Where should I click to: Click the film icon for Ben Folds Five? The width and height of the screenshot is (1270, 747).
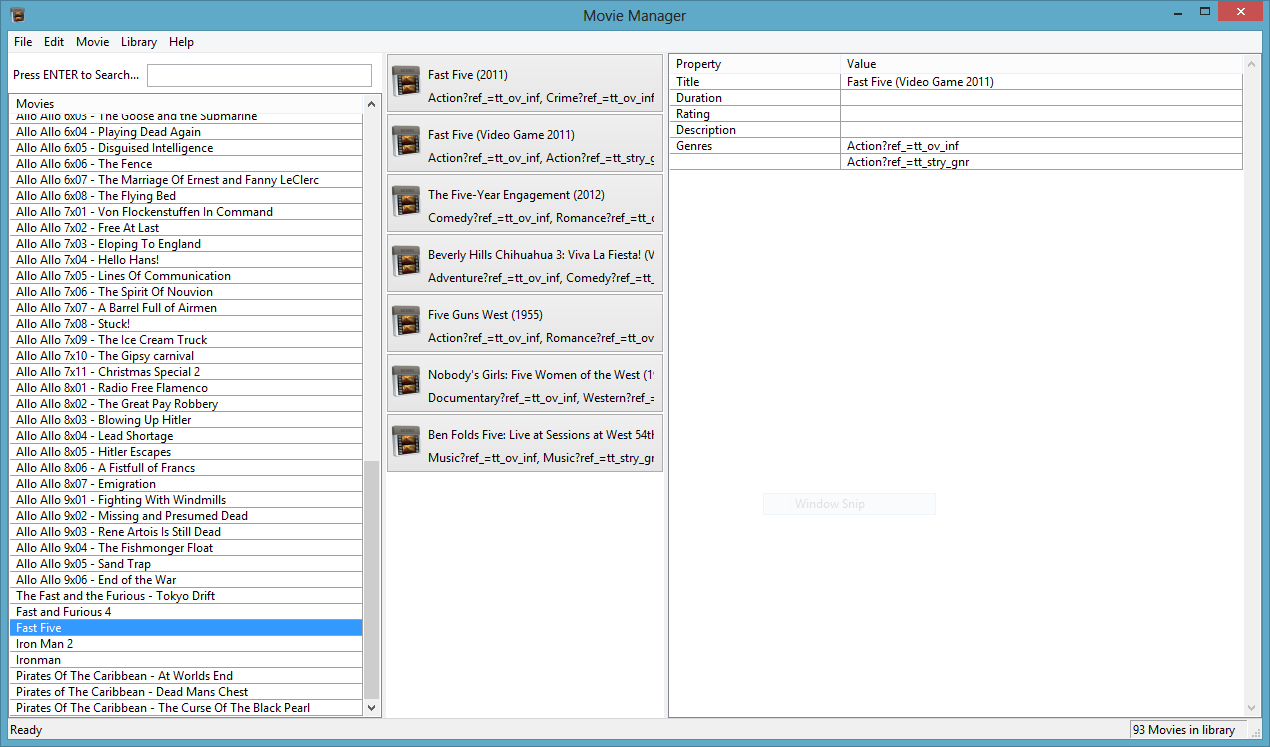[x=406, y=442]
